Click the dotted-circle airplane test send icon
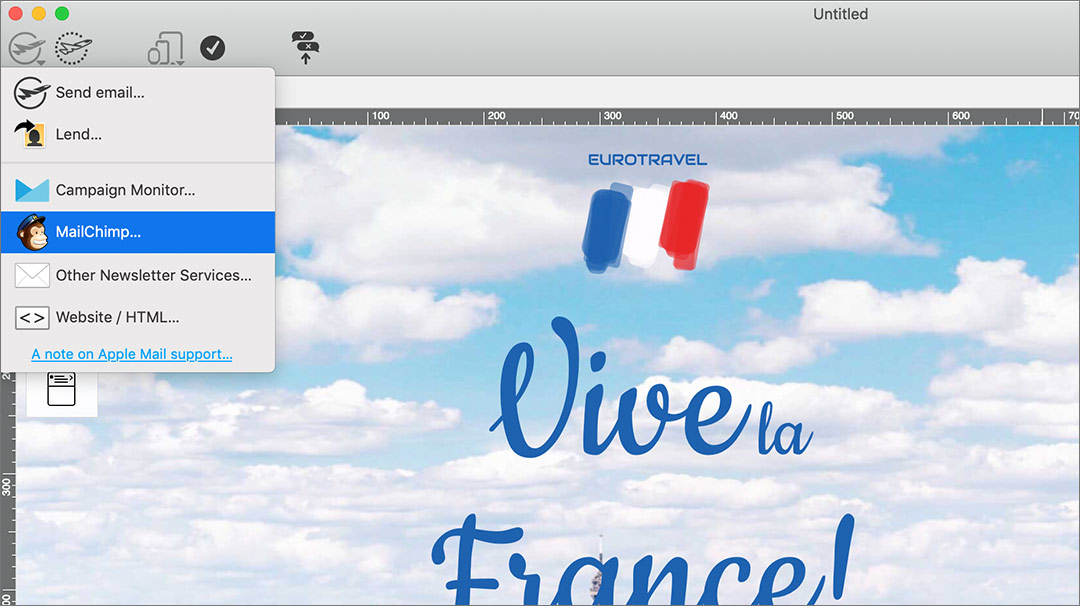This screenshot has width=1080, height=606. tap(73, 48)
